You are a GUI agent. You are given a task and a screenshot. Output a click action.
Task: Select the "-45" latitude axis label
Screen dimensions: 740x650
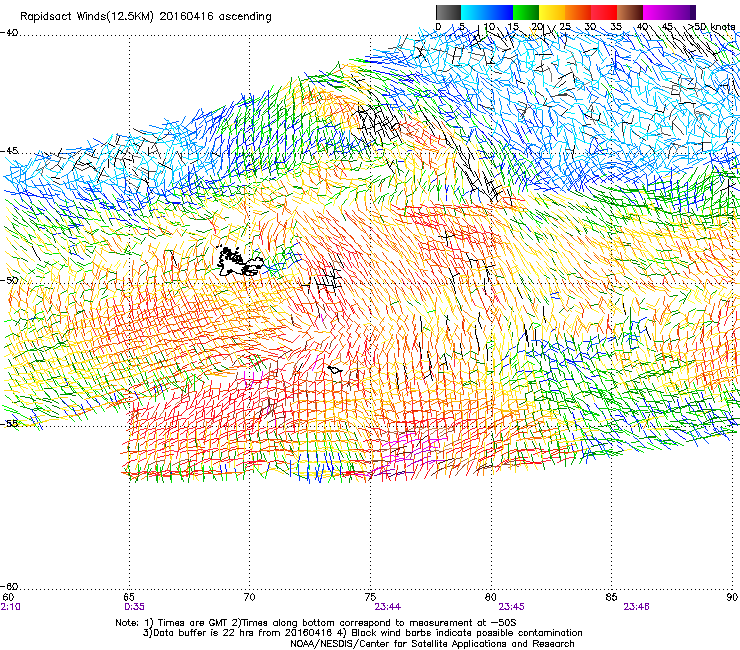coord(9,151)
